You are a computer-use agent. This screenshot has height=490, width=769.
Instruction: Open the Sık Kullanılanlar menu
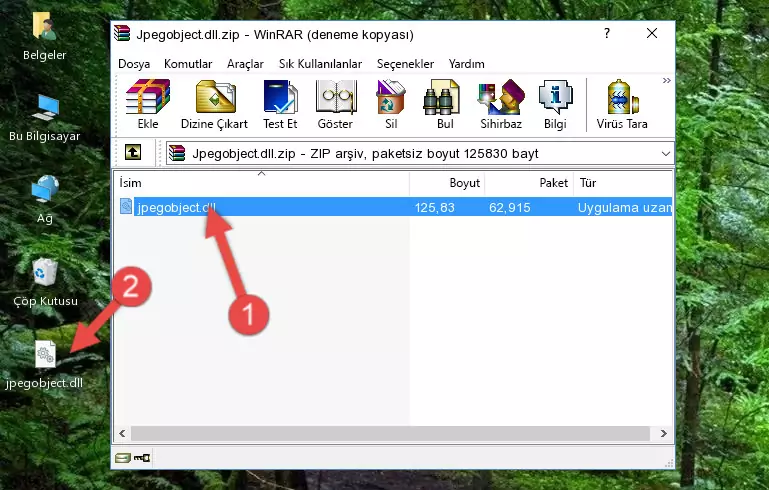[x=320, y=64]
